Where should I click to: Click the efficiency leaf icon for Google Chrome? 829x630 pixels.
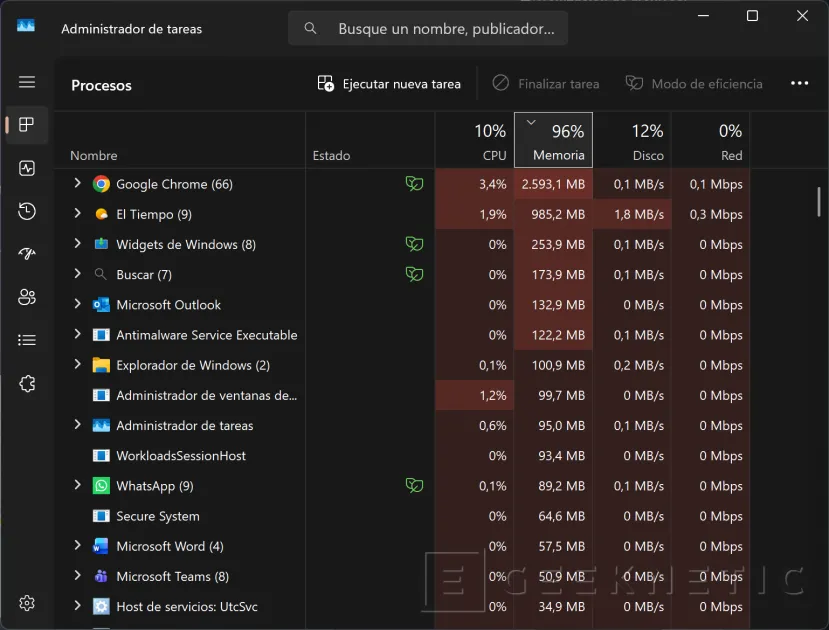click(414, 183)
